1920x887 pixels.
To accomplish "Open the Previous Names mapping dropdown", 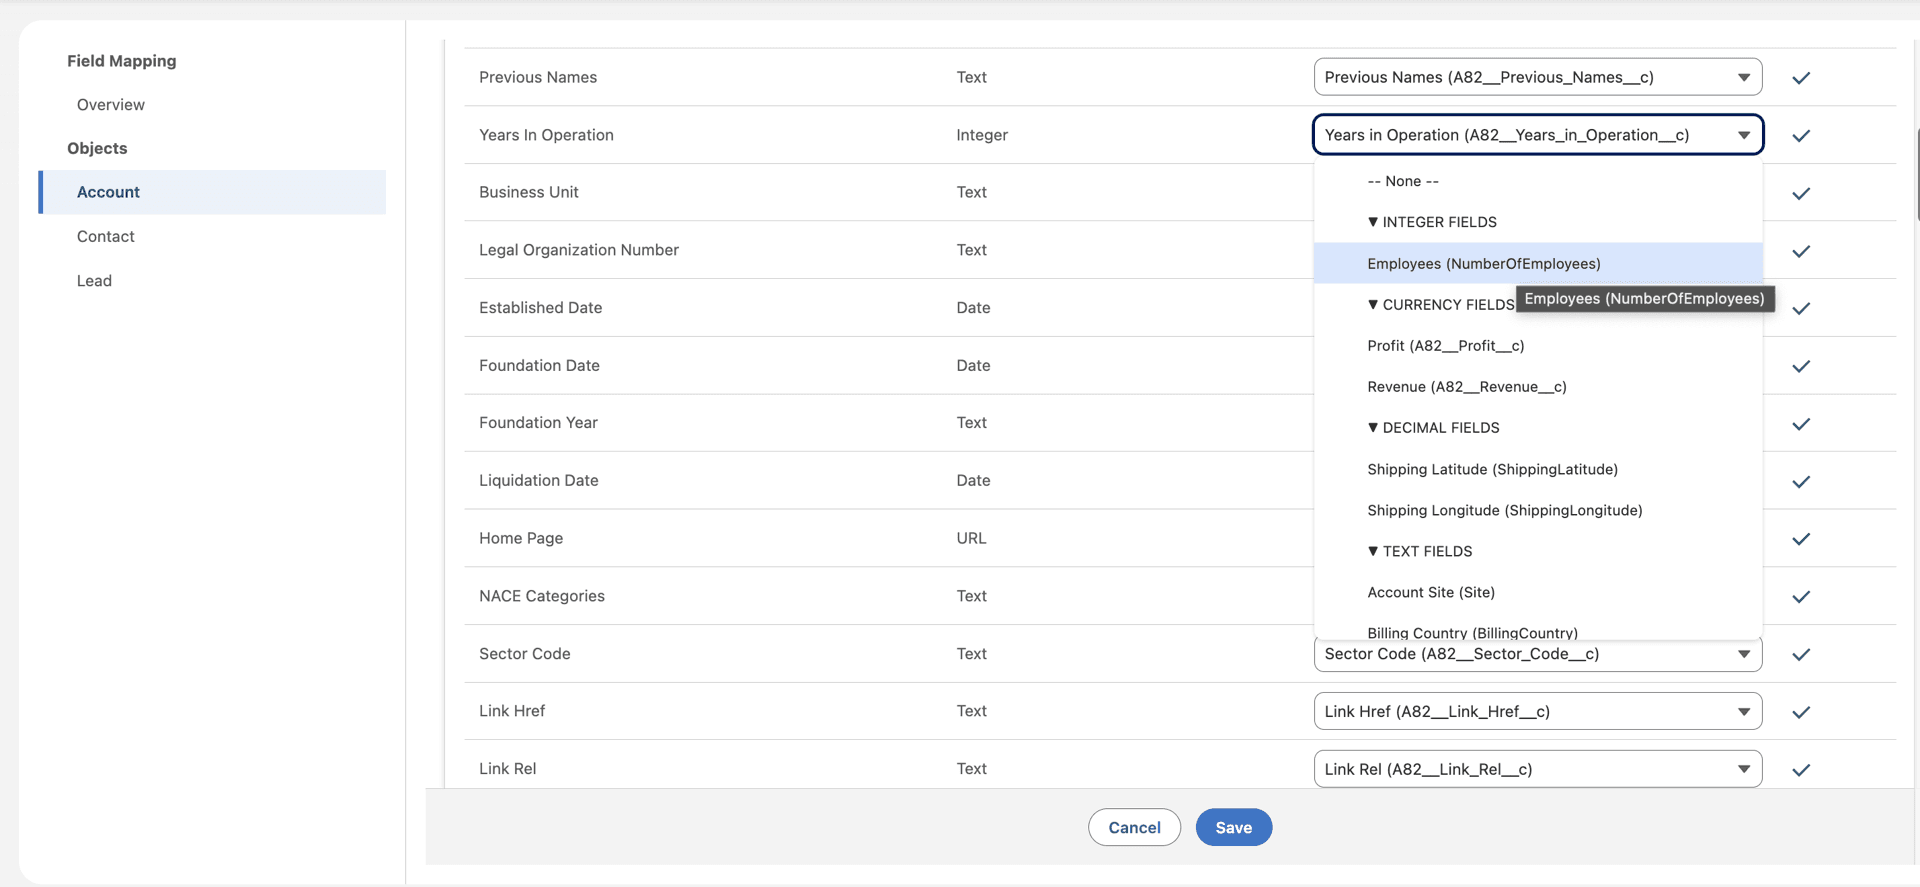I will [x=1538, y=77].
